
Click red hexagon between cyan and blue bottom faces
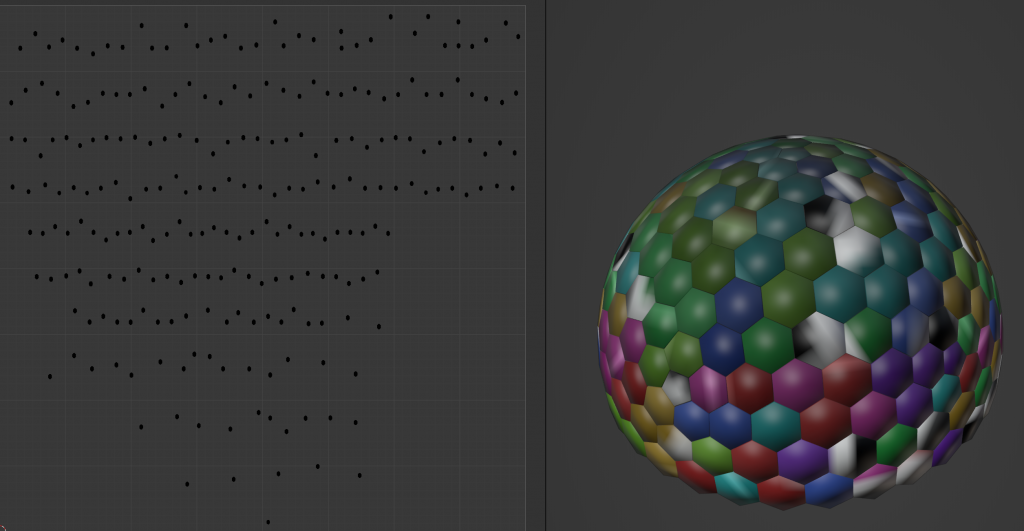pos(781,490)
